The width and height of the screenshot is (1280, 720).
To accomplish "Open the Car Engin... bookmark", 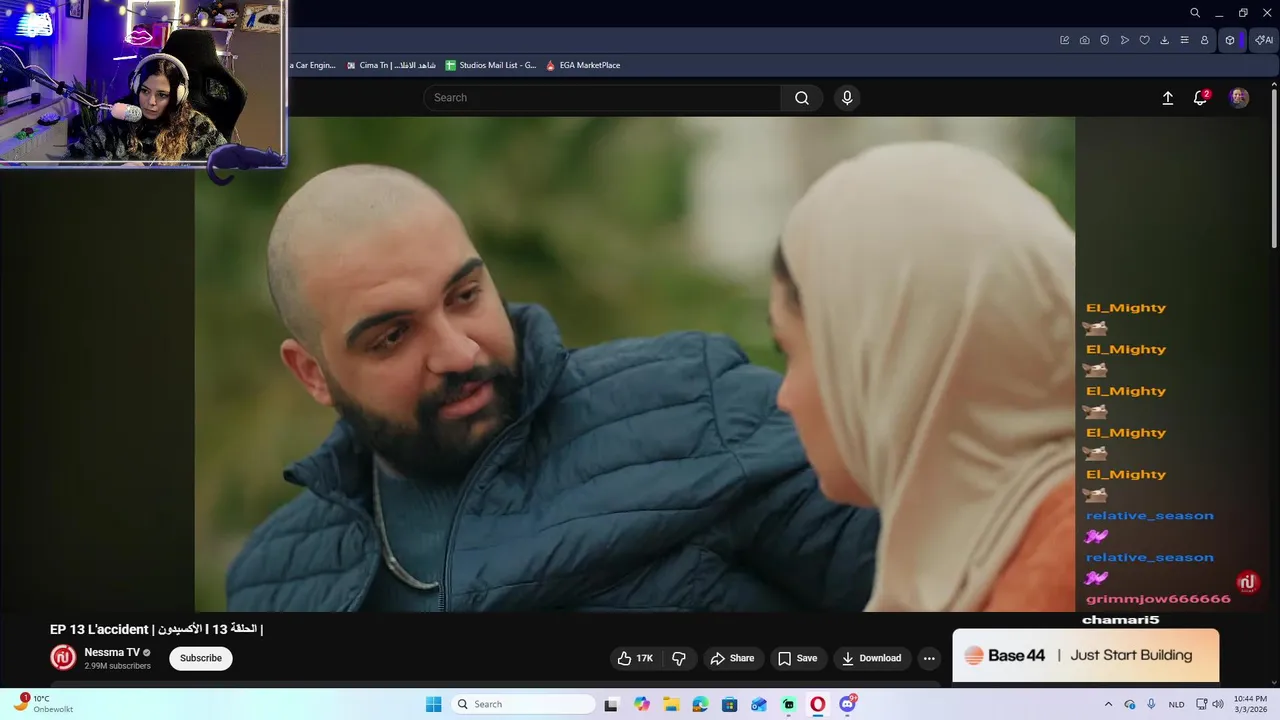I will (x=313, y=65).
